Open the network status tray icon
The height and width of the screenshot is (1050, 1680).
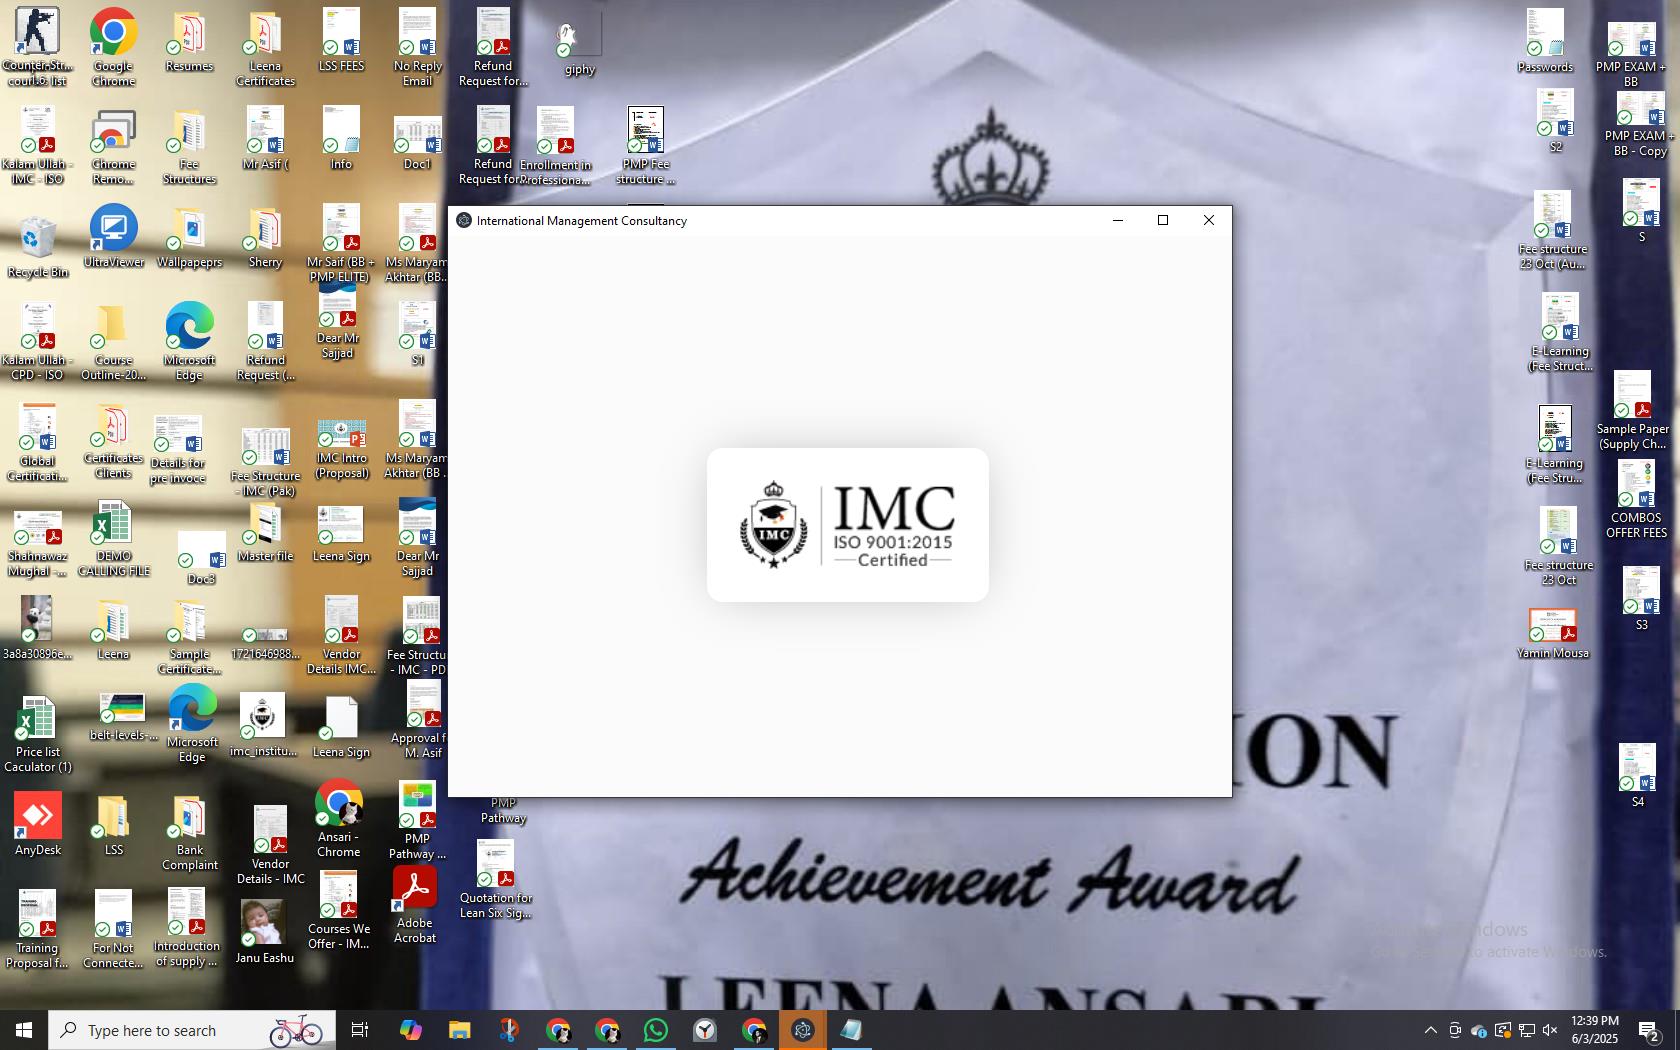[x=1527, y=1030]
